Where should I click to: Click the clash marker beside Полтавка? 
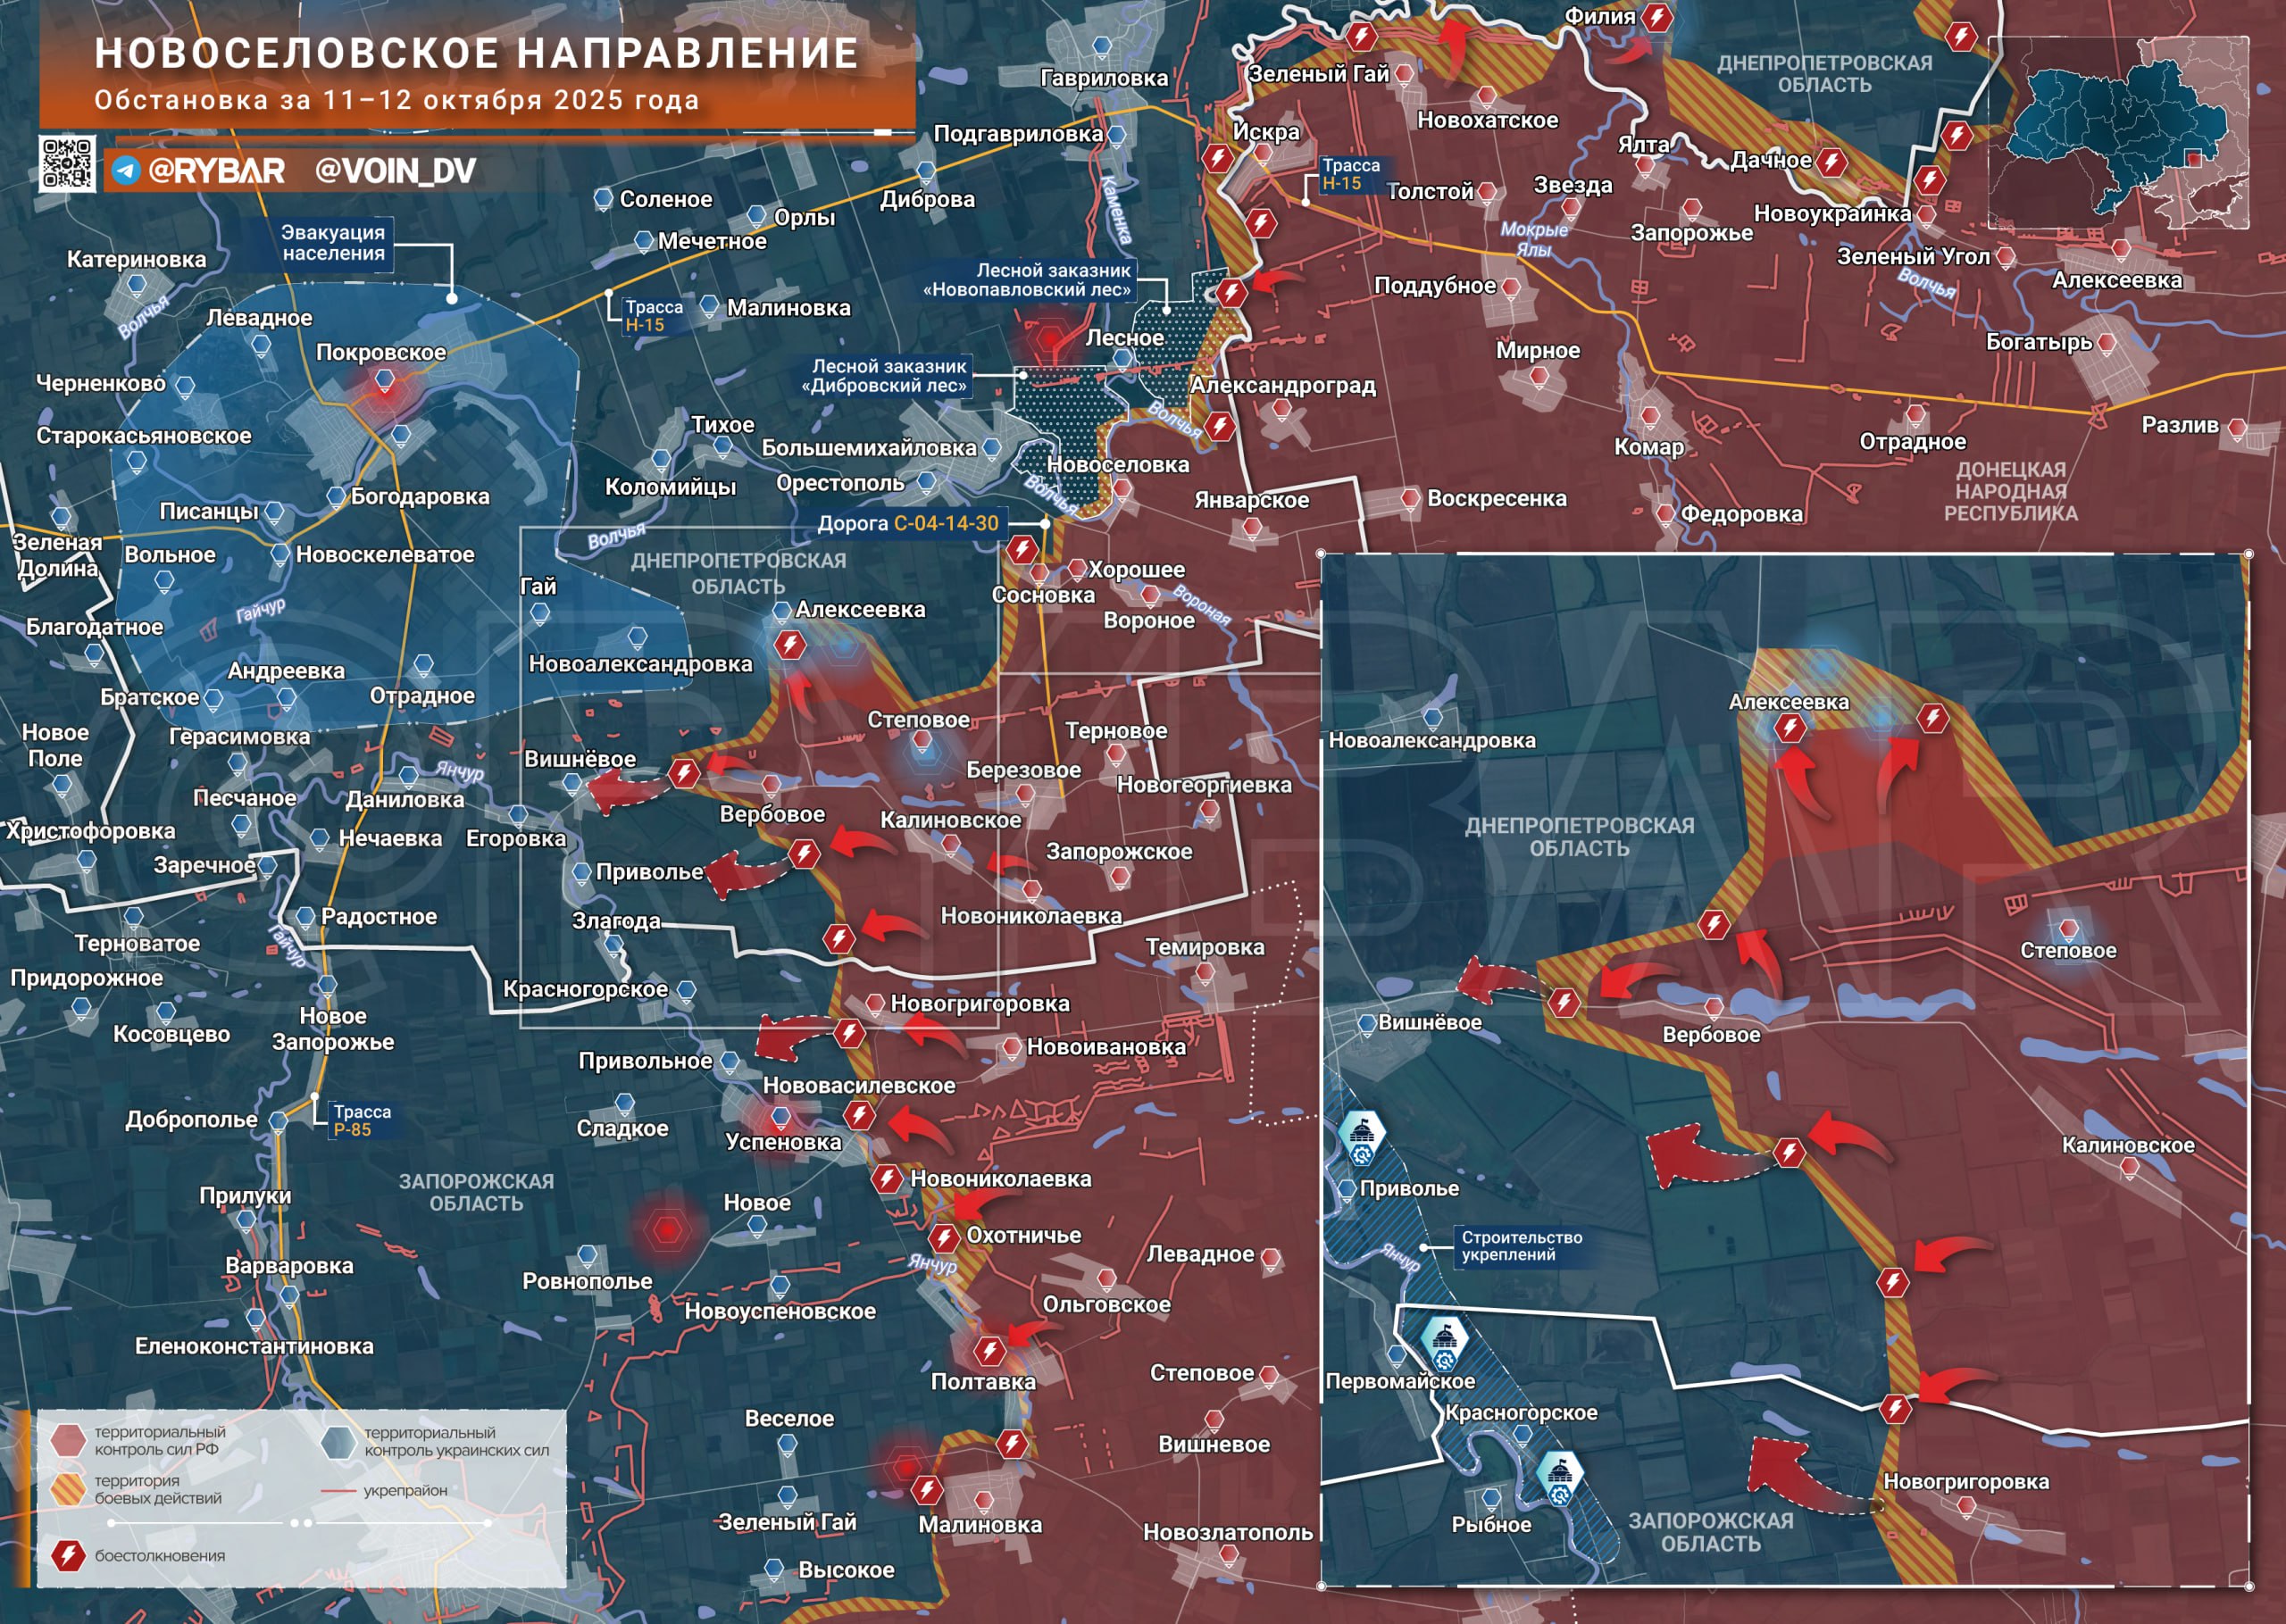tap(990, 1352)
